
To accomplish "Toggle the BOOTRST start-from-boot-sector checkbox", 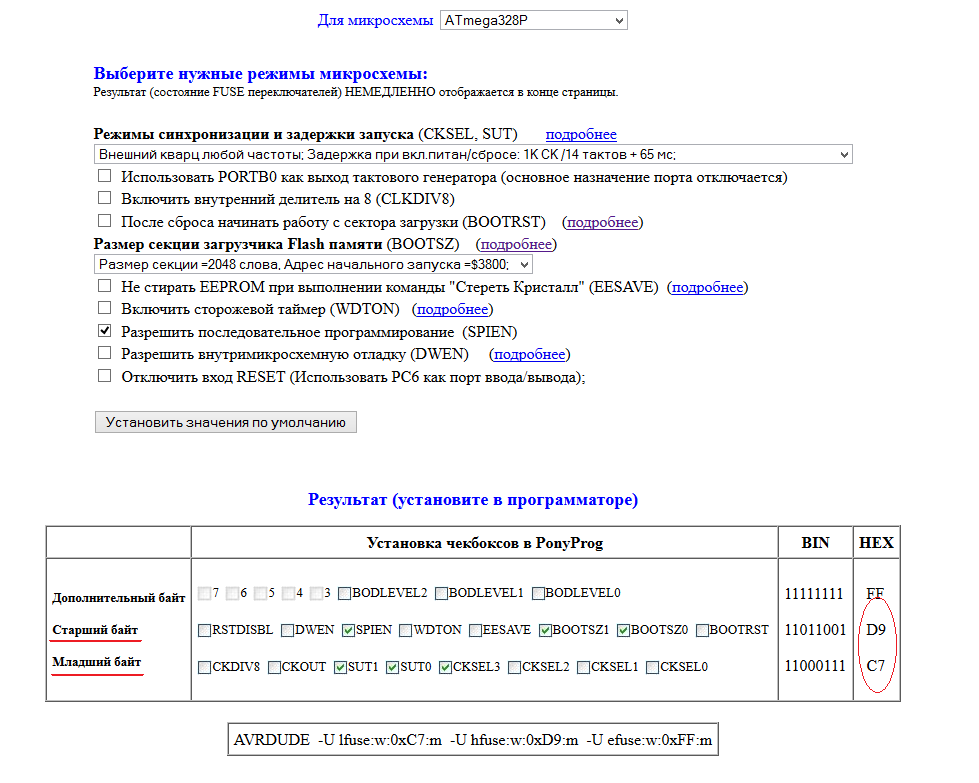I will (105, 220).
